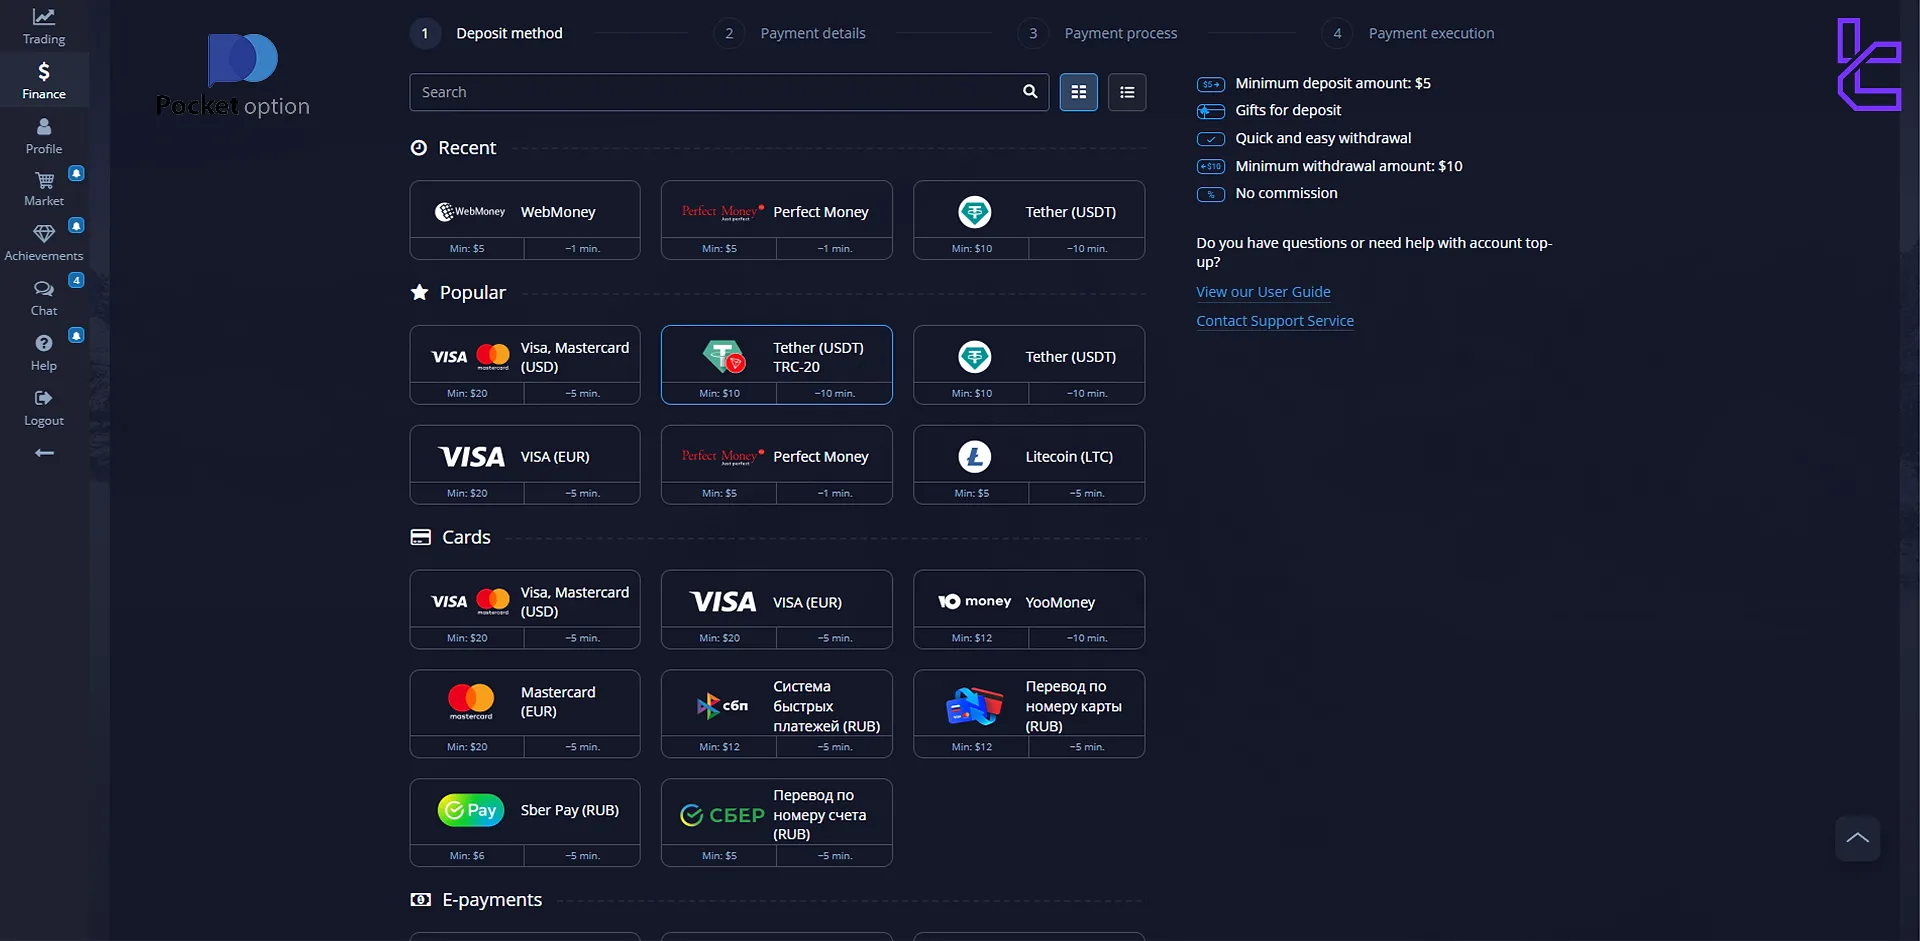The height and width of the screenshot is (941, 1920).
Task: Choose YooMoney deposit method
Action: point(1029,610)
